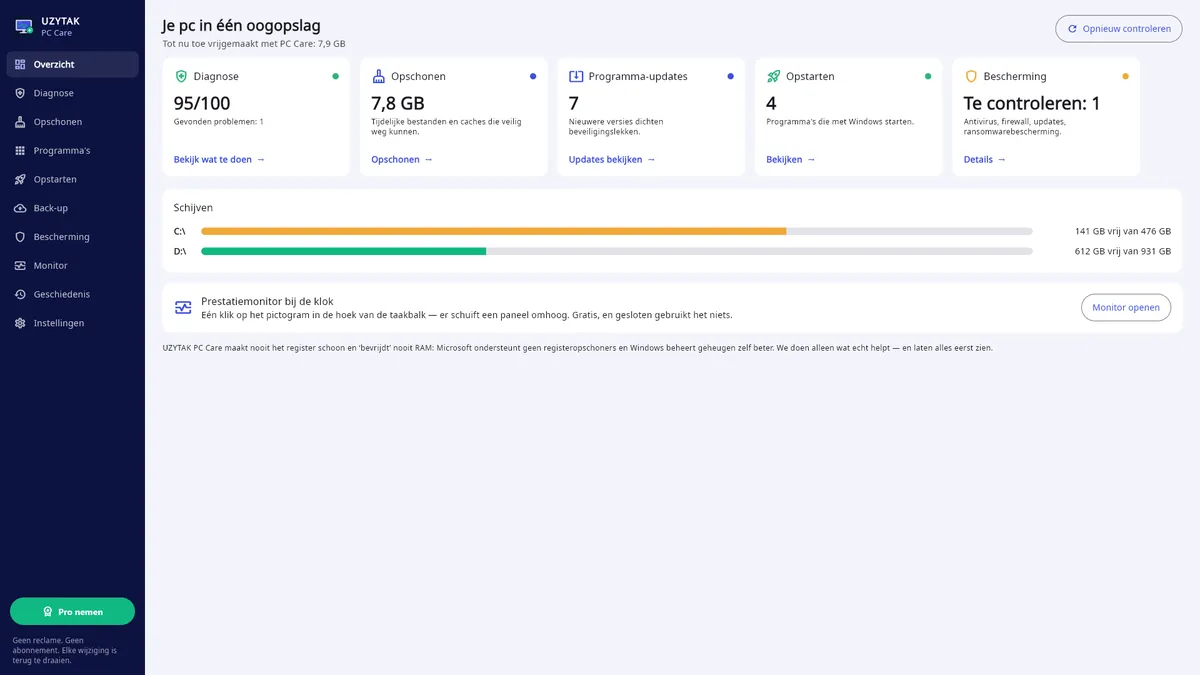Image resolution: width=1200 pixels, height=675 pixels.
Task: Click the Gevonden problemen: 1 text
Action: click(219, 122)
